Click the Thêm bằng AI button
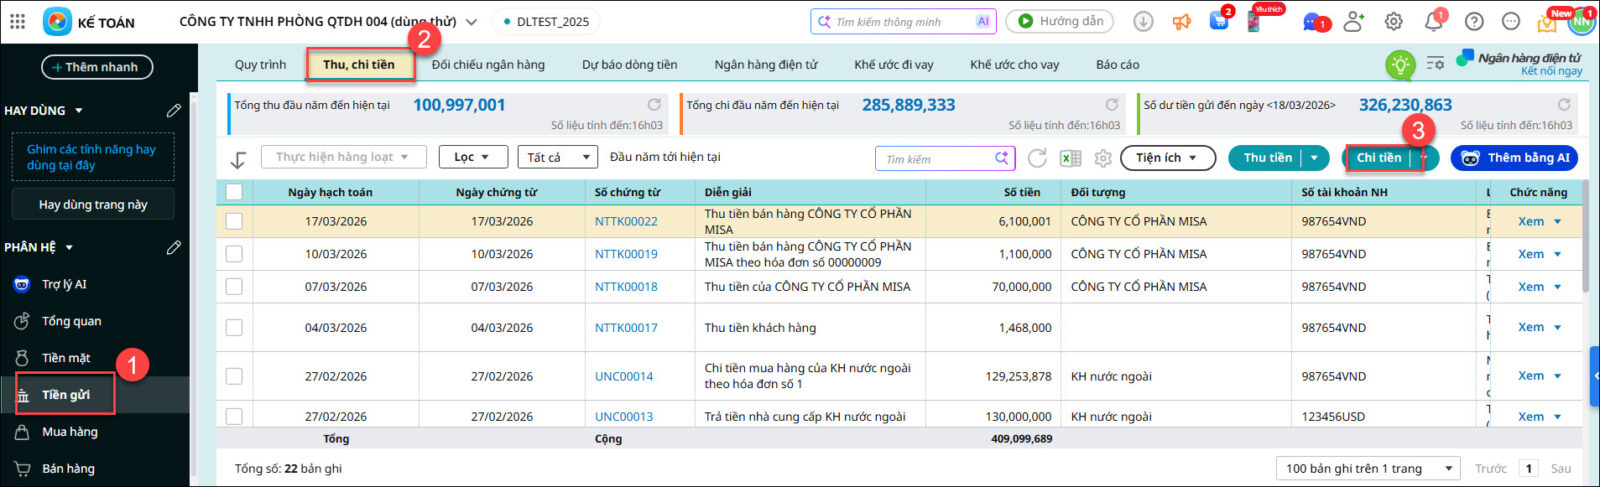This screenshot has height=487, width=1600. coord(1514,158)
